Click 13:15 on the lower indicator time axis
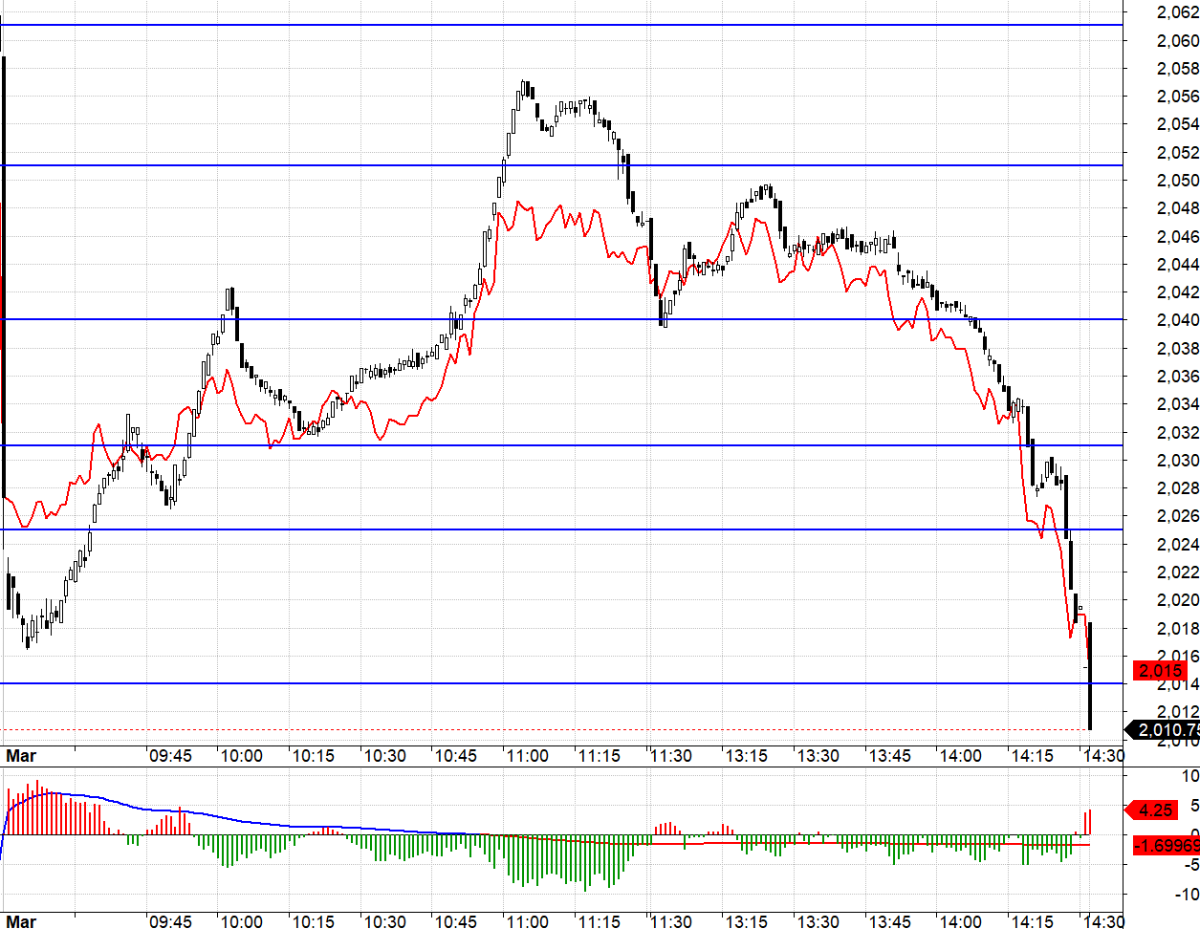 pos(746,919)
